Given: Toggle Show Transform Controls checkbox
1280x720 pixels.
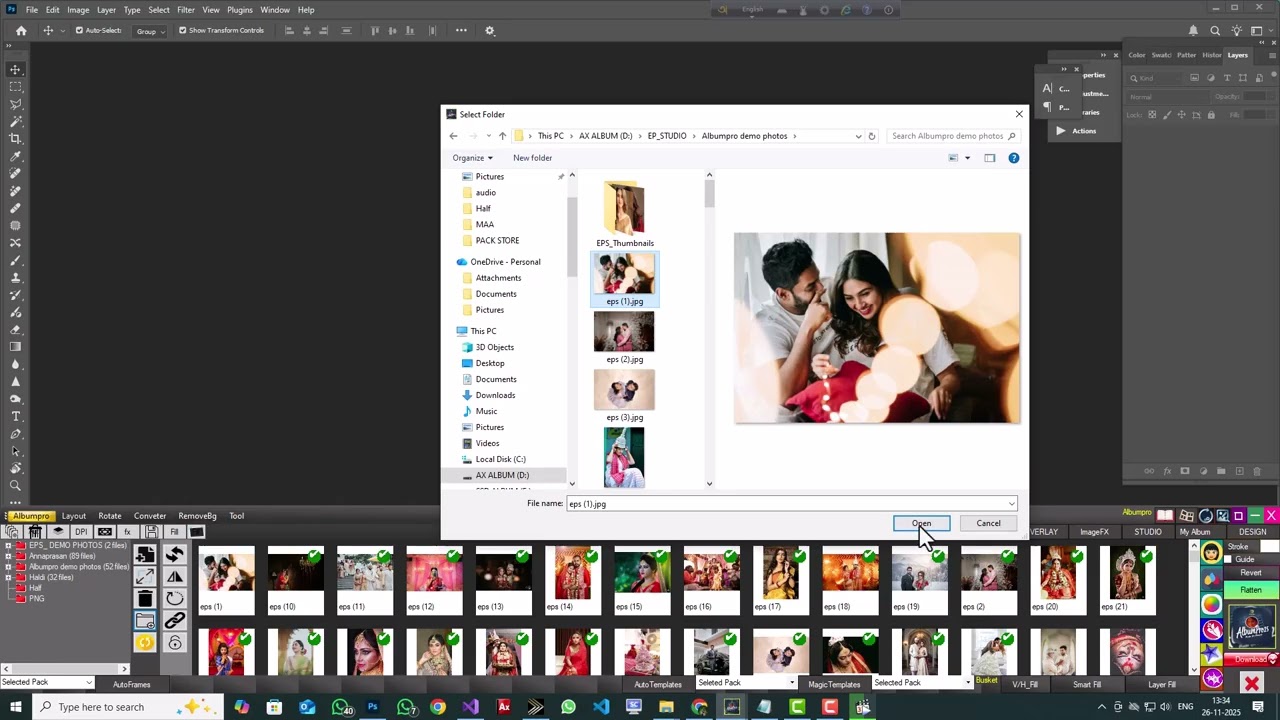Looking at the screenshot, I should [x=182, y=31].
